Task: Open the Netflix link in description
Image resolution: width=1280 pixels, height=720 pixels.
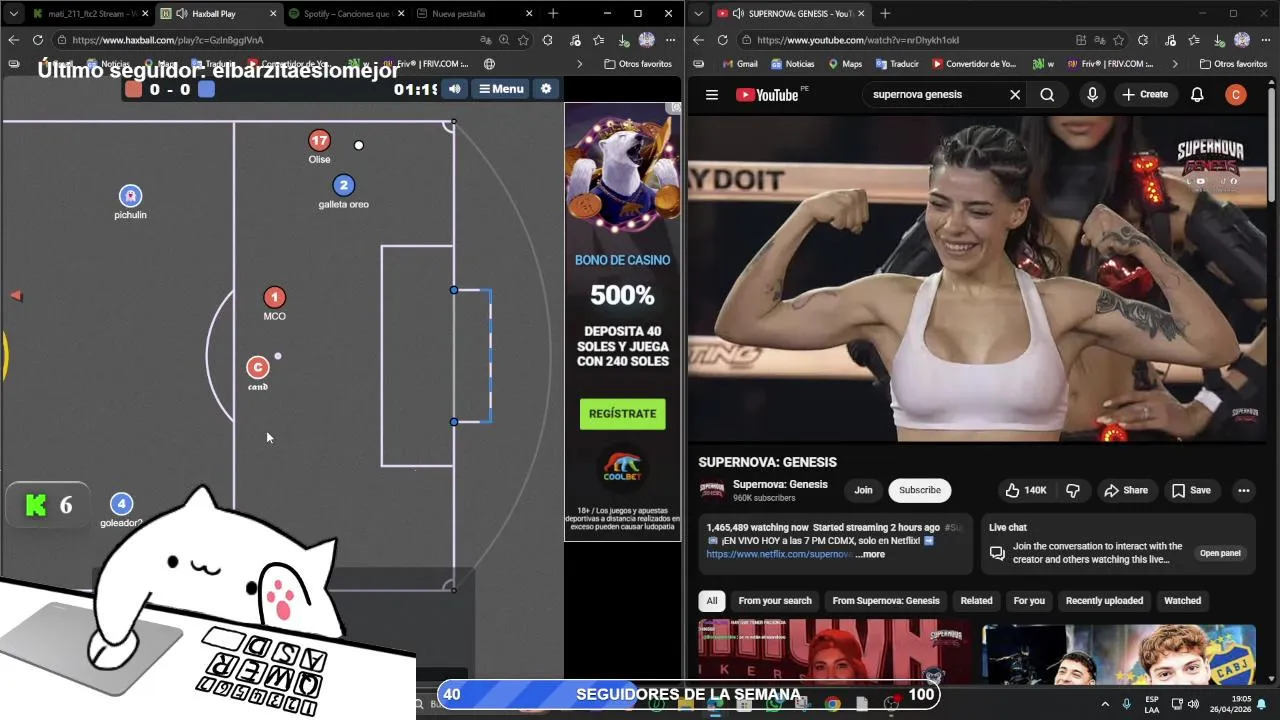Action: click(x=779, y=554)
